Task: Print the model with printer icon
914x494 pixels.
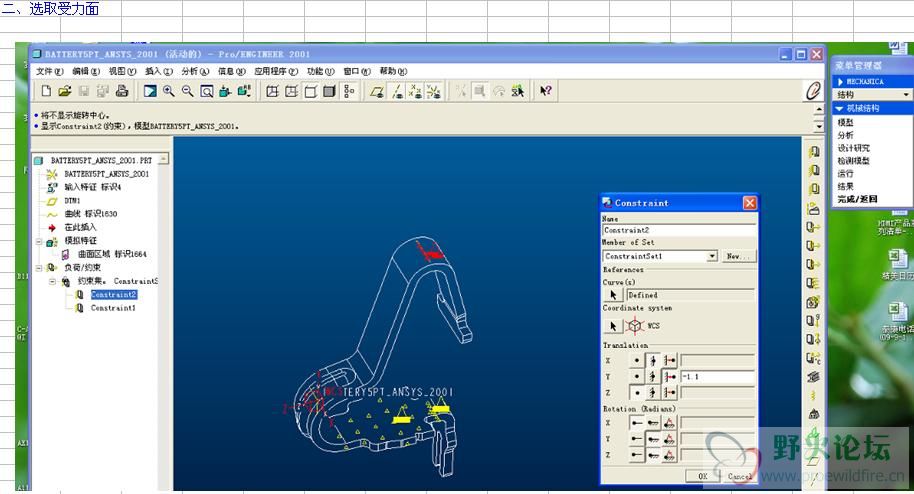Action: pos(122,91)
